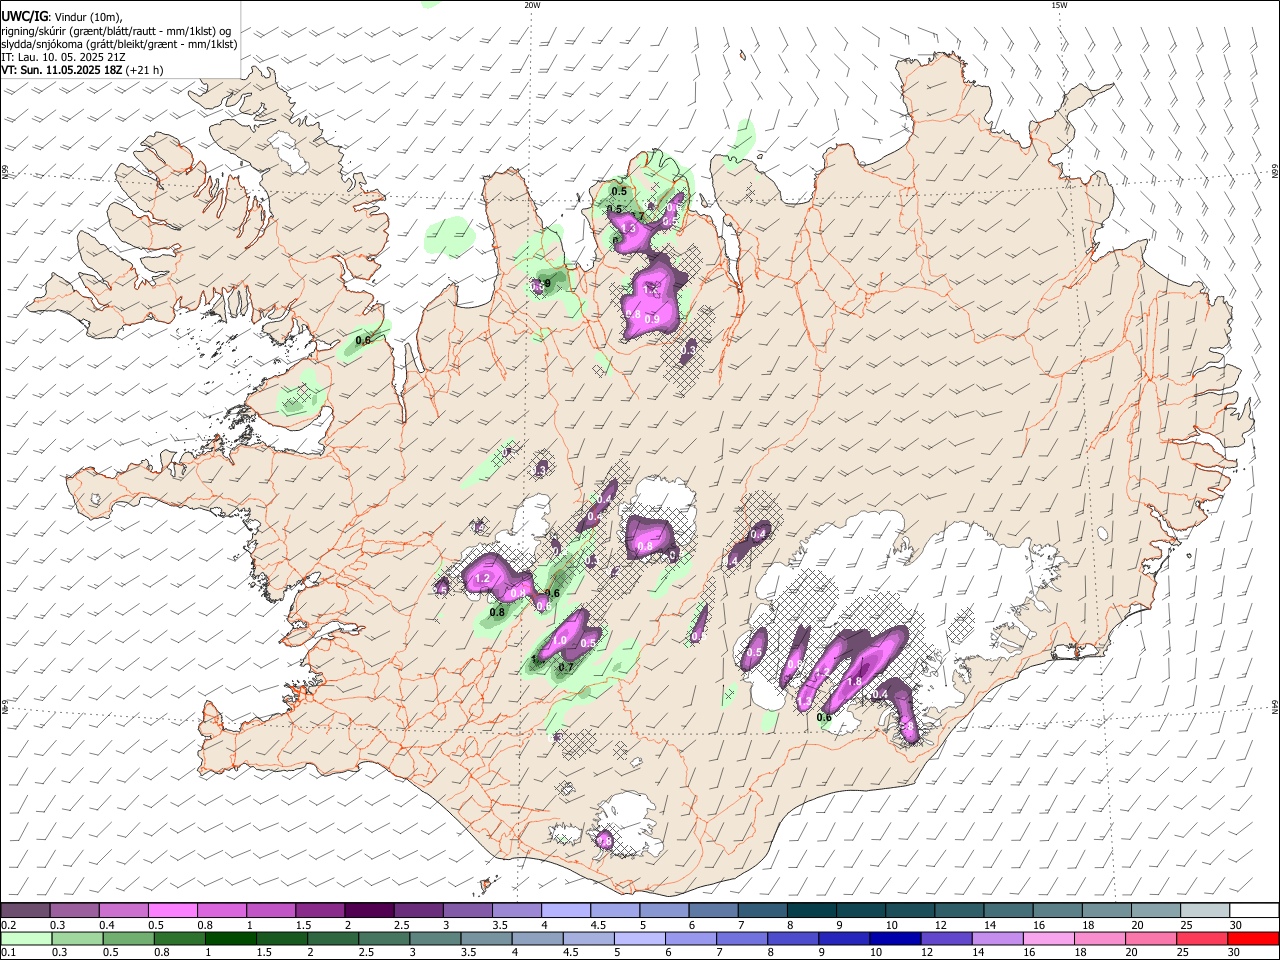The image size is (1280, 960).
Task: Select the bottom-row blue swatch between 7 and 8
Action: pyautogui.click(x=741, y=939)
